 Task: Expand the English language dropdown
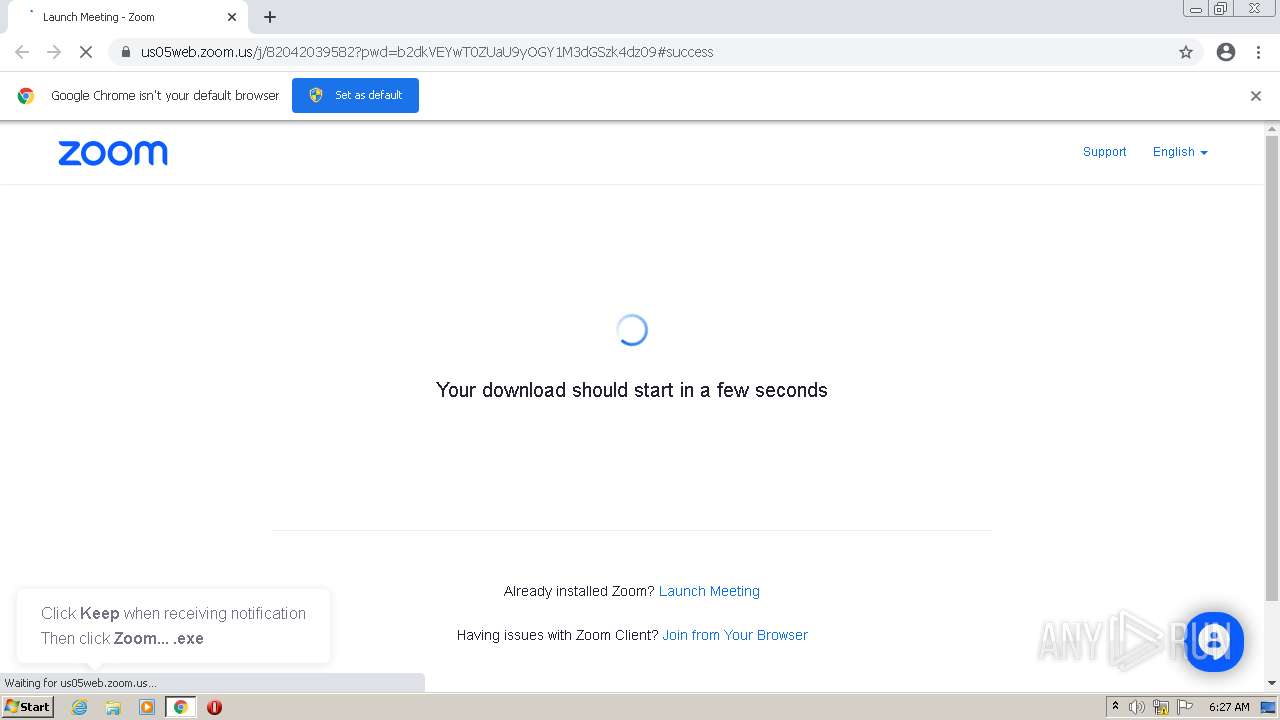(1180, 152)
